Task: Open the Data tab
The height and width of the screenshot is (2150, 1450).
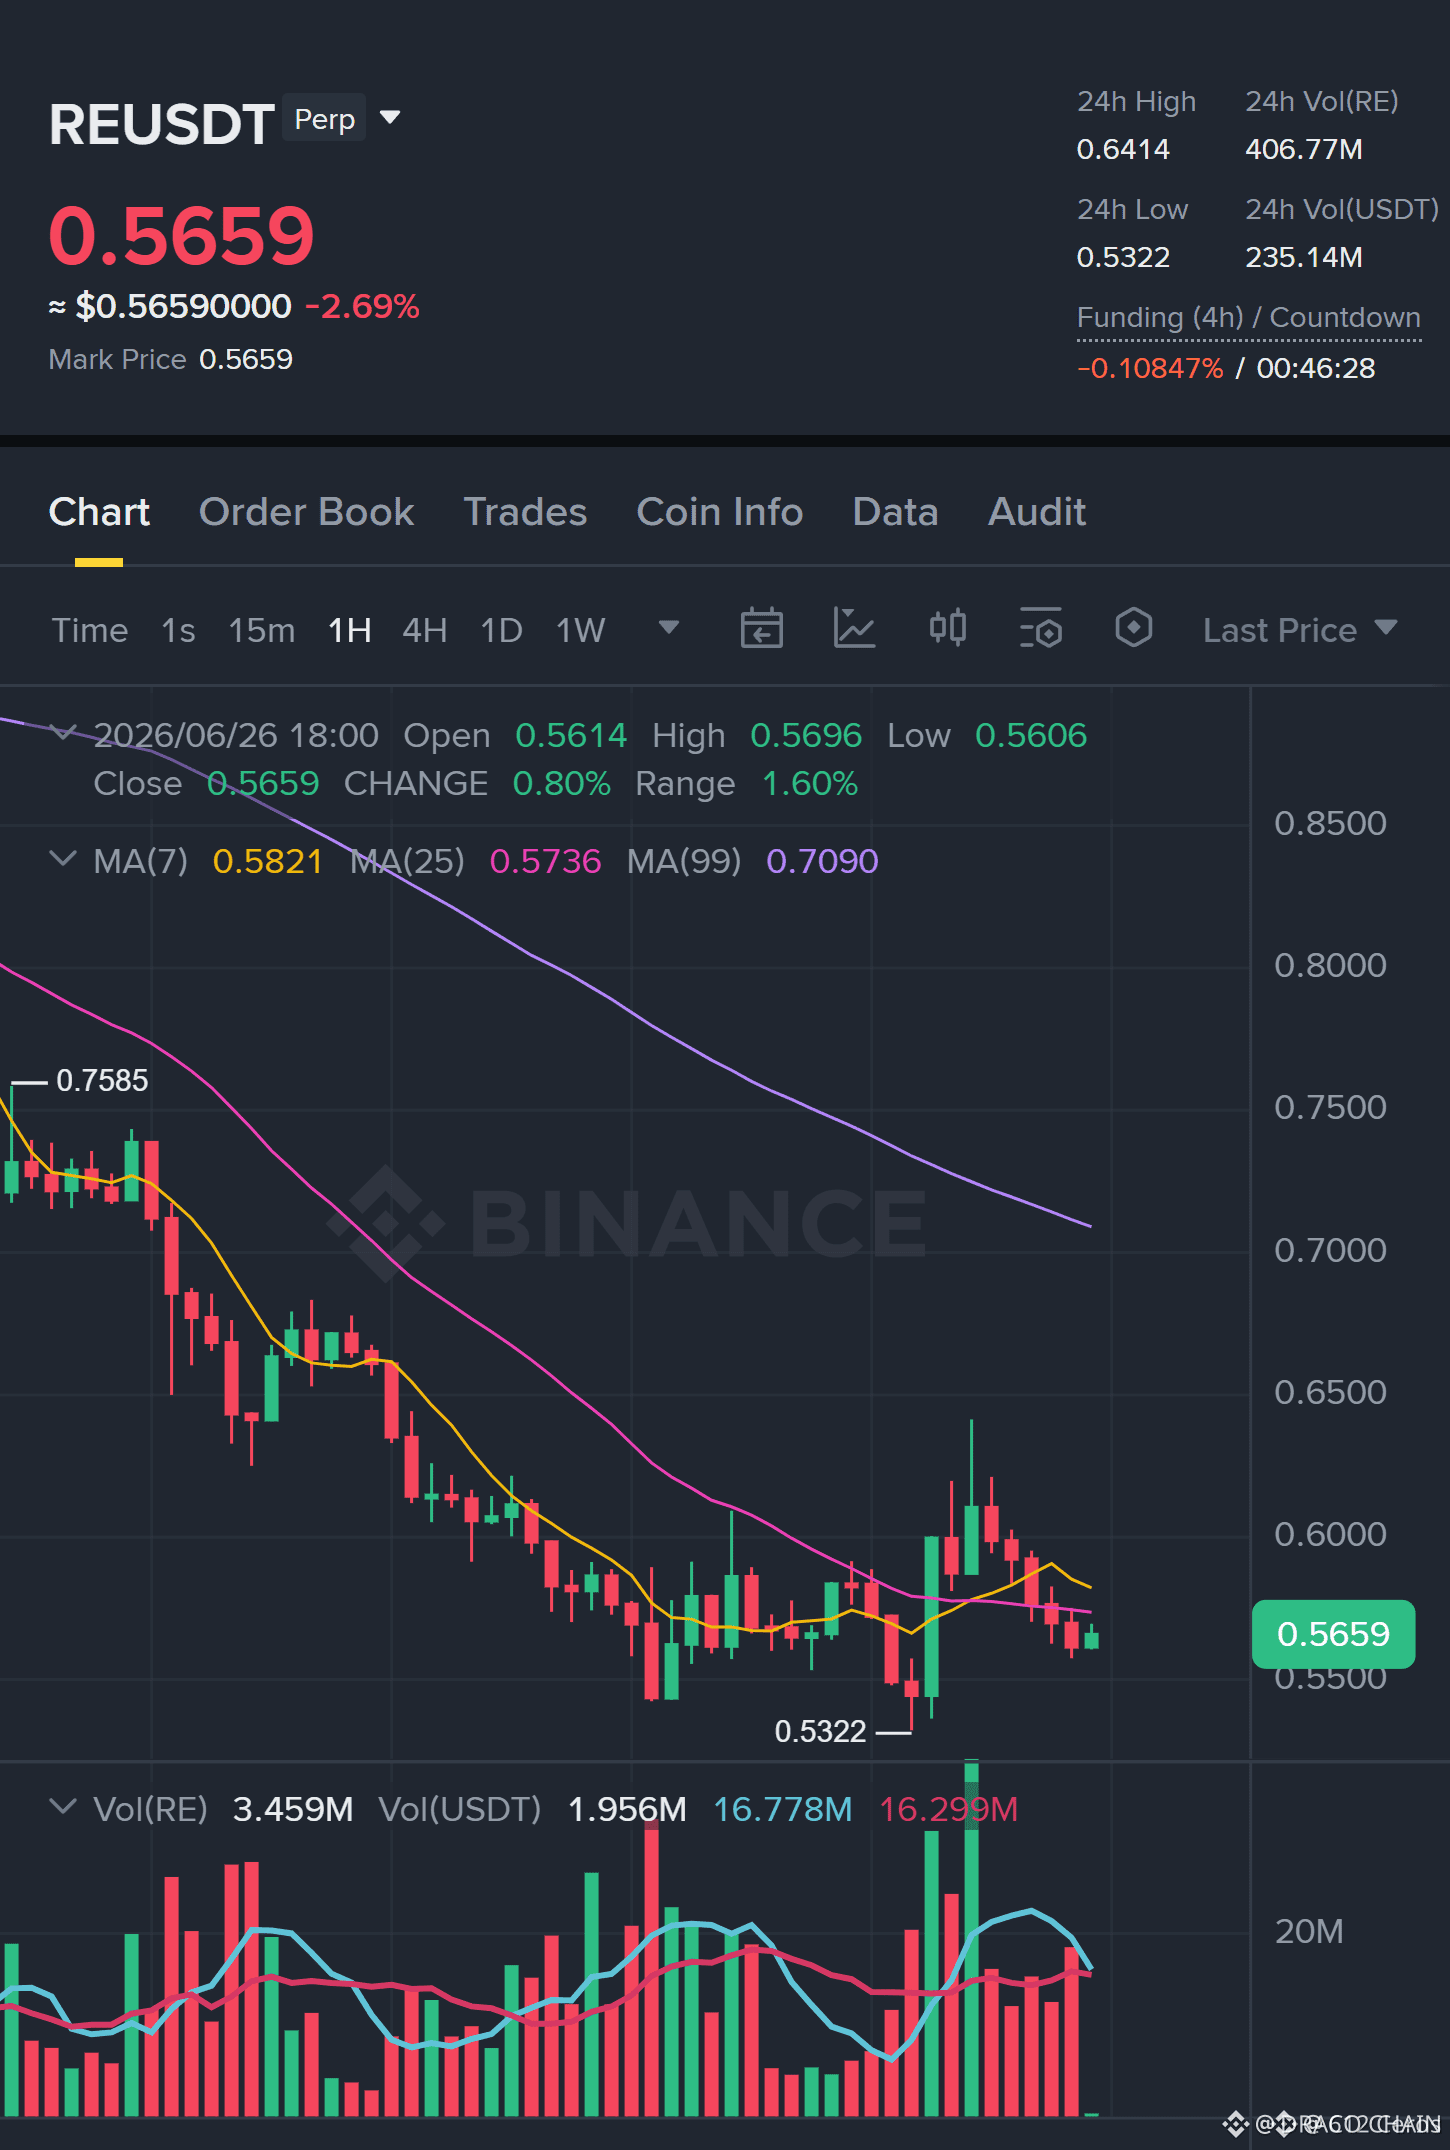Action: pyautogui.click(x=895, y=512)
